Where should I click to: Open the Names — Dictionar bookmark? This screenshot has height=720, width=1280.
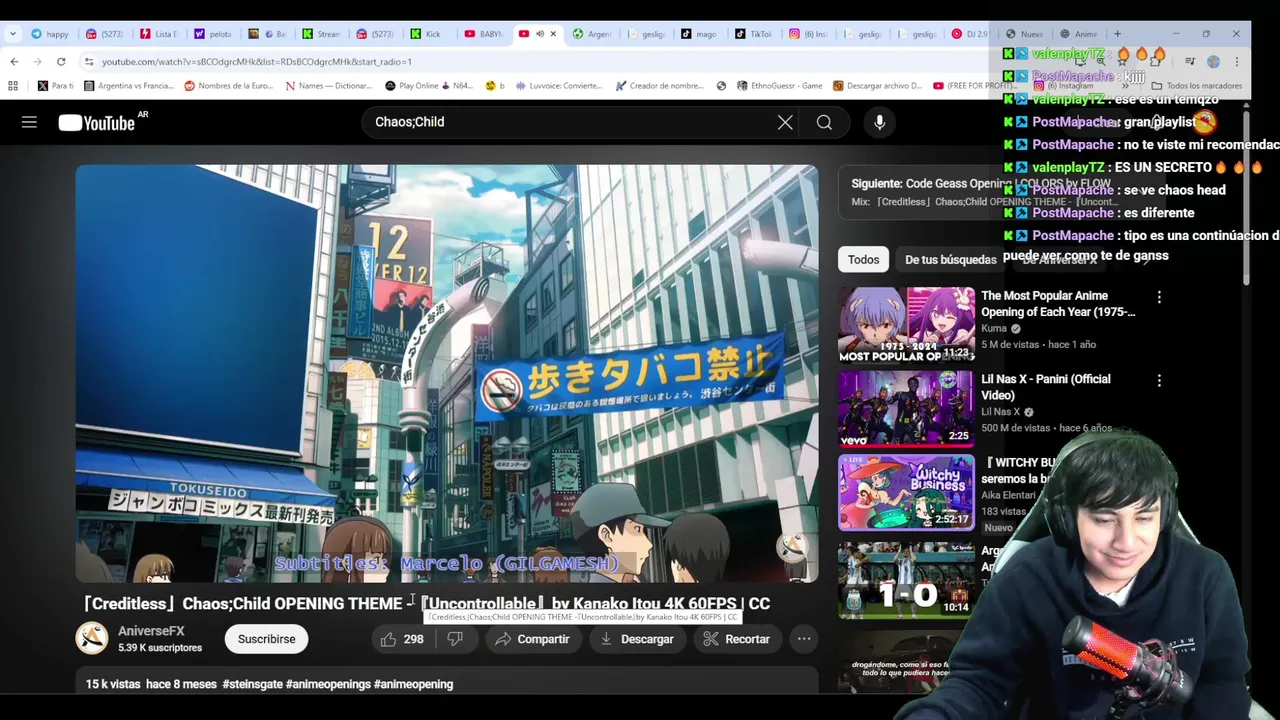[x=329, y=86]
